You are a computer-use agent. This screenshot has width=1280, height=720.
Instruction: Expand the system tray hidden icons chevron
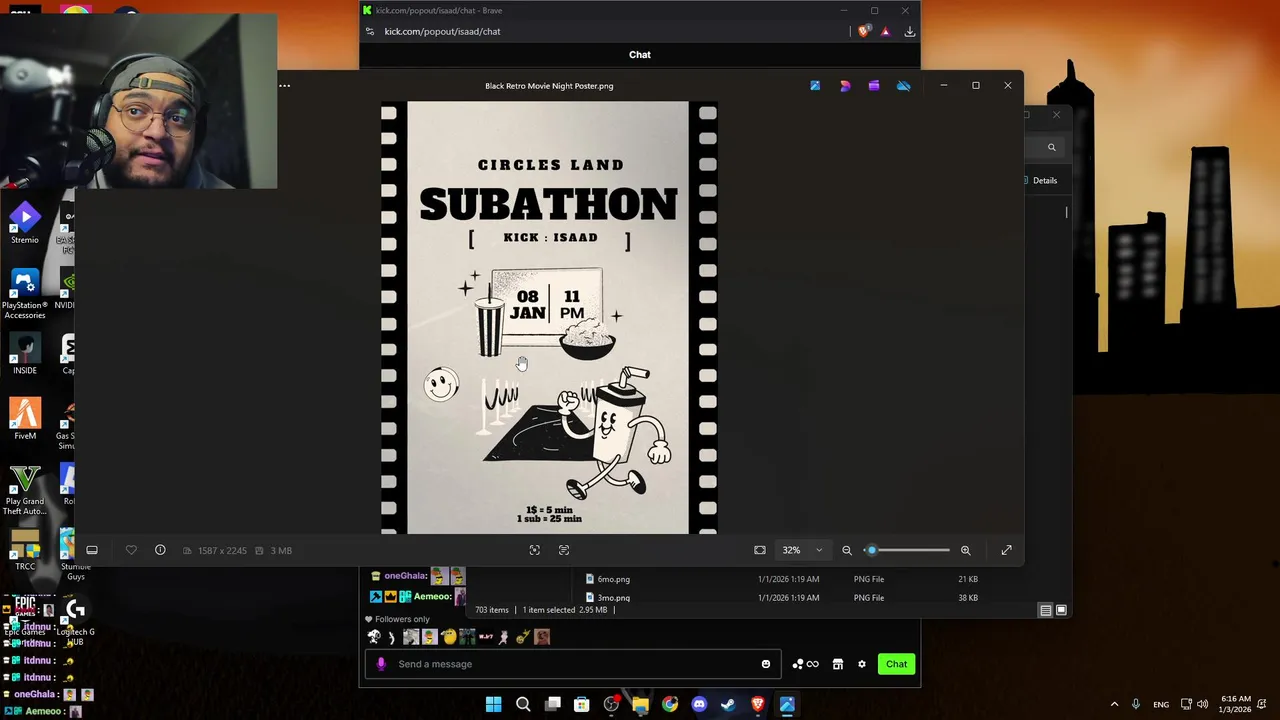1114,704
